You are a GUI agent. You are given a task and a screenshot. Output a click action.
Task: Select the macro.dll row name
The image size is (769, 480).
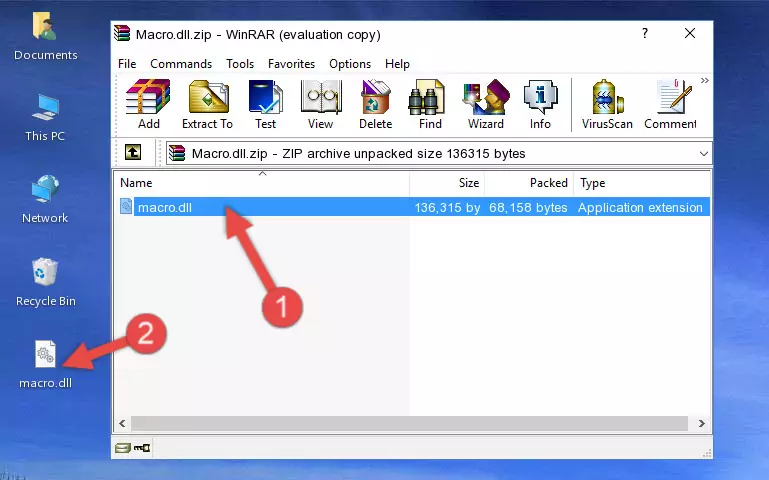tap(165, 207)
